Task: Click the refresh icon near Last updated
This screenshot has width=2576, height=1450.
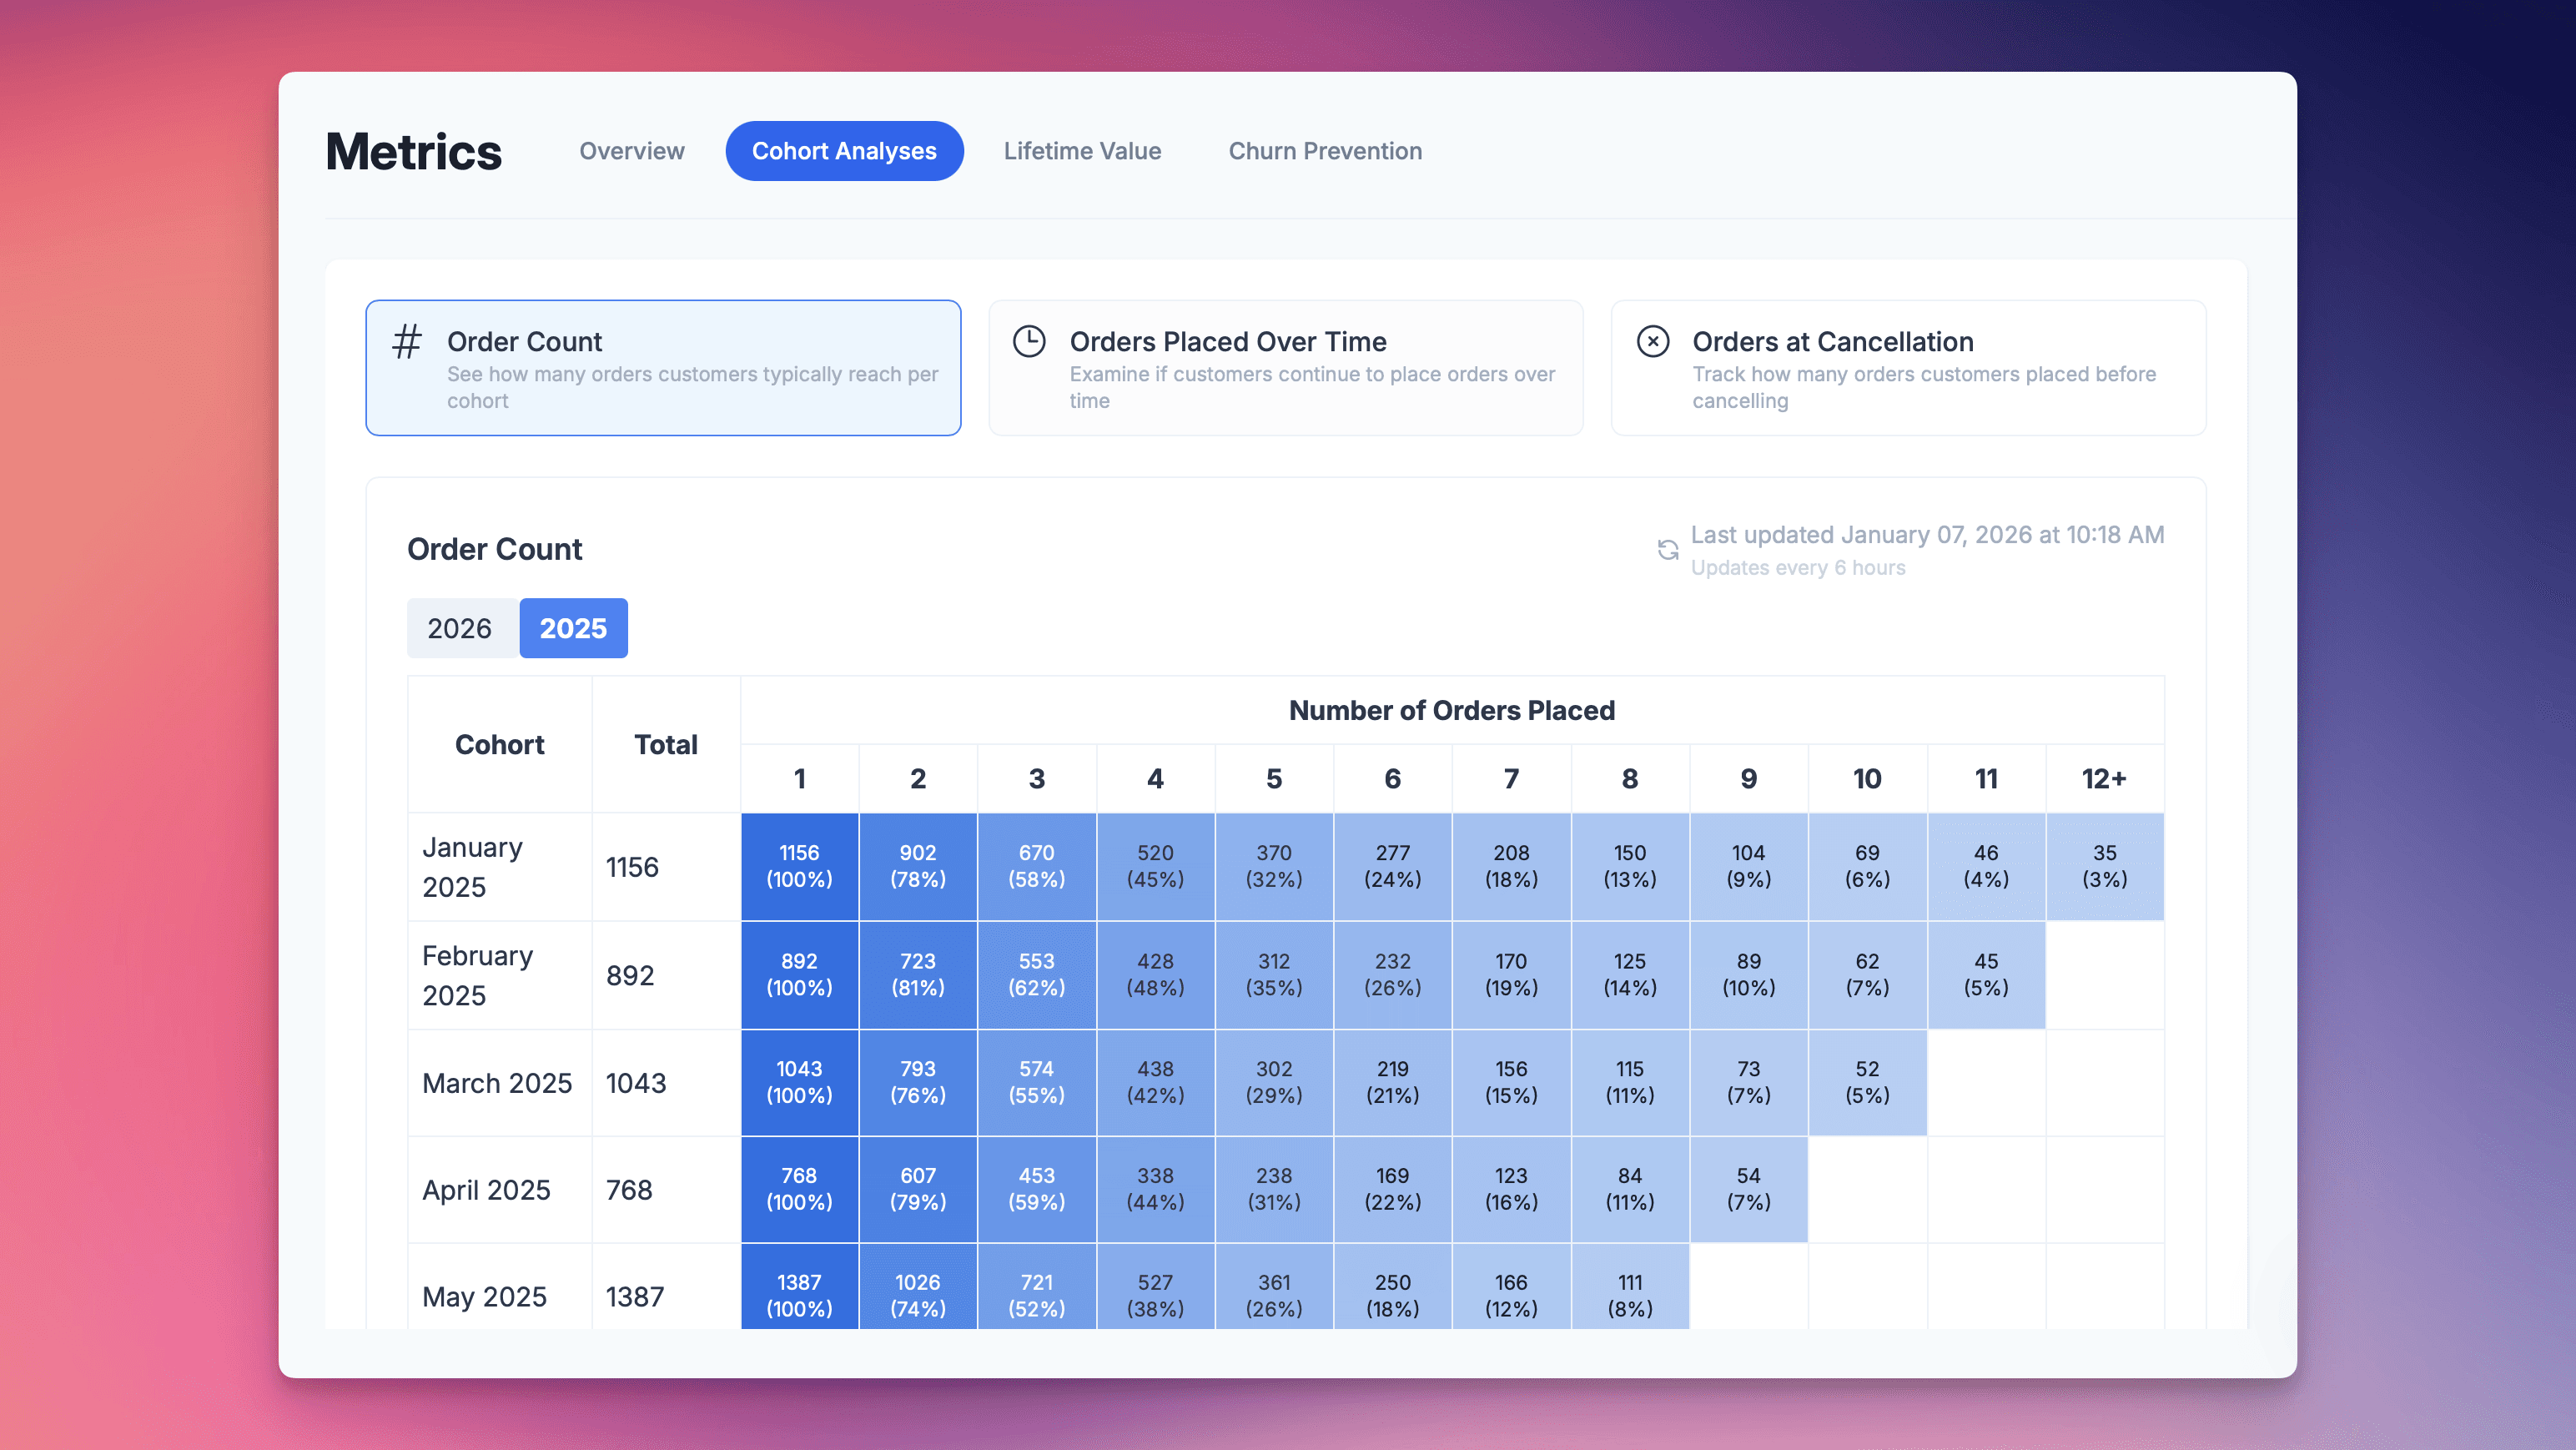Action: [x=1667, y=550]
